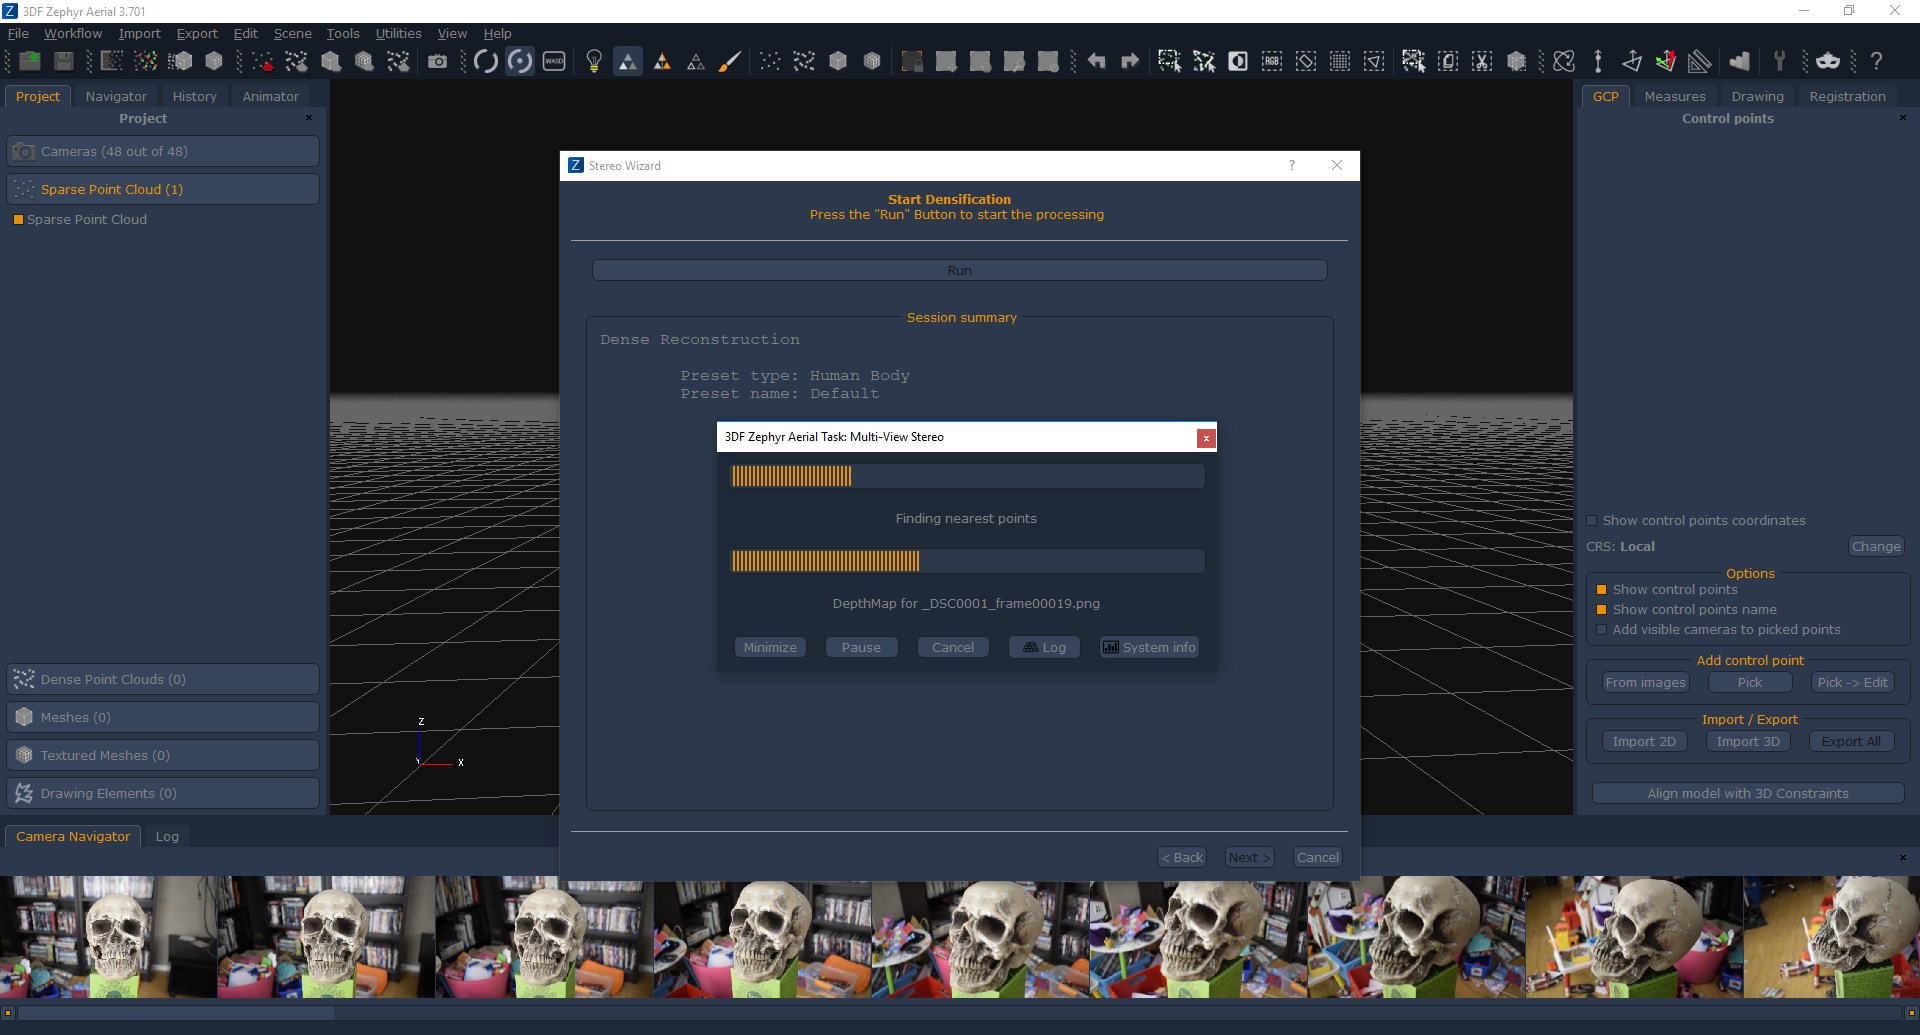Close the Multi-View Stereo task dialog
The height and width of the screenshot is (1035, 1920).
coord(1206,438)
